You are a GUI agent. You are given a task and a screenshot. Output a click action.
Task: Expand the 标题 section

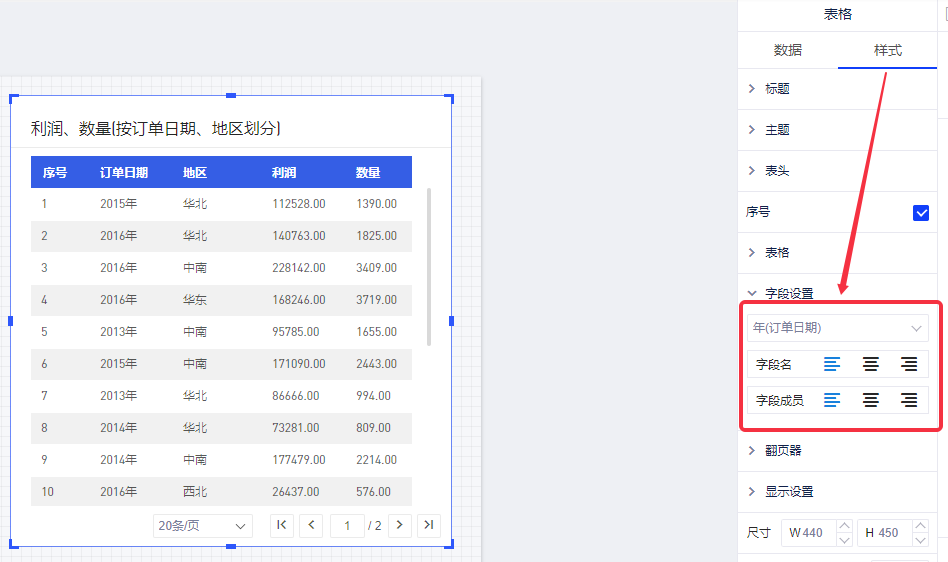point(777,89)
